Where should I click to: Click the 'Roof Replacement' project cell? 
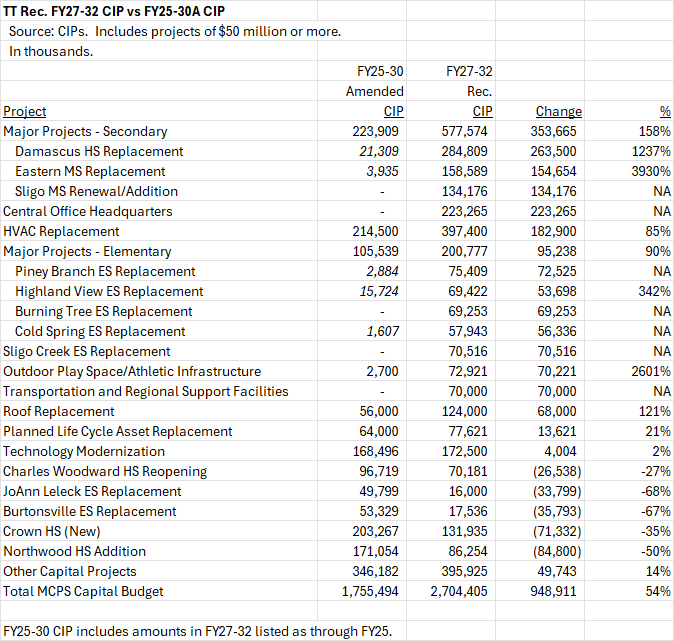click(59, 411)
